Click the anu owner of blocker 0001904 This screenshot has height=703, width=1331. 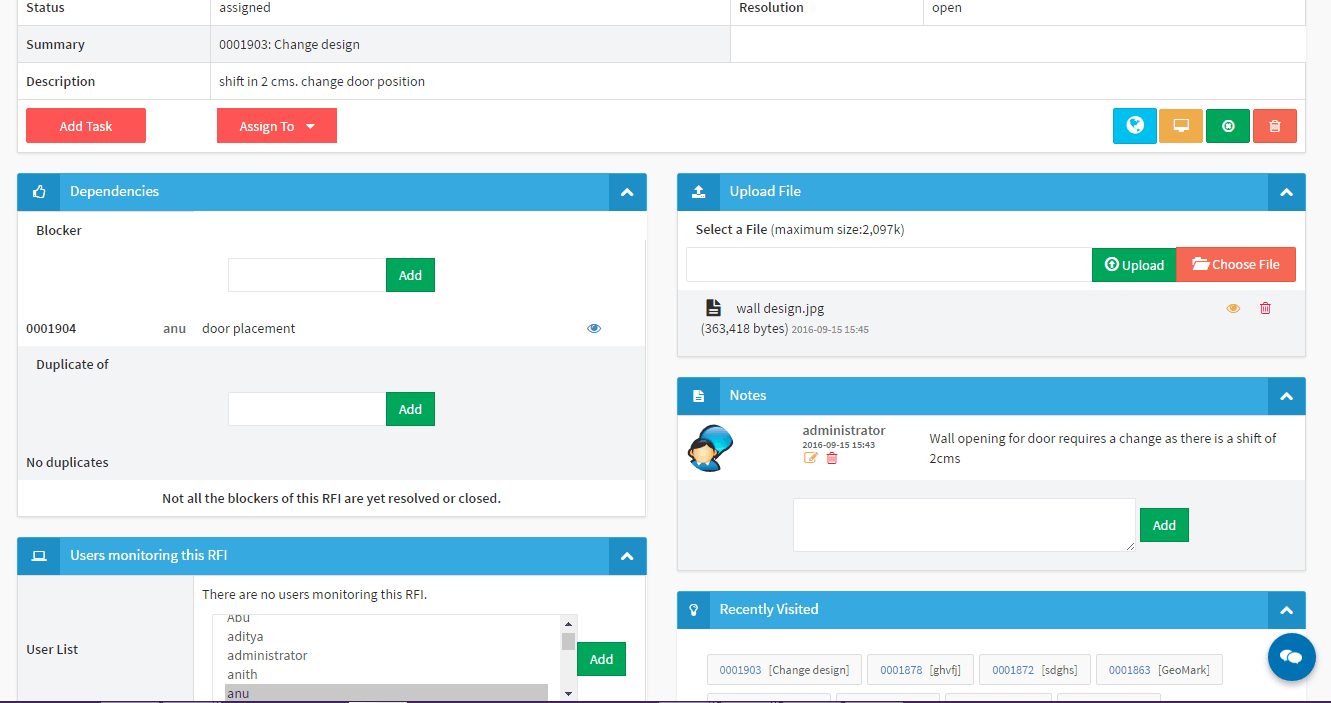coord(174,328)
